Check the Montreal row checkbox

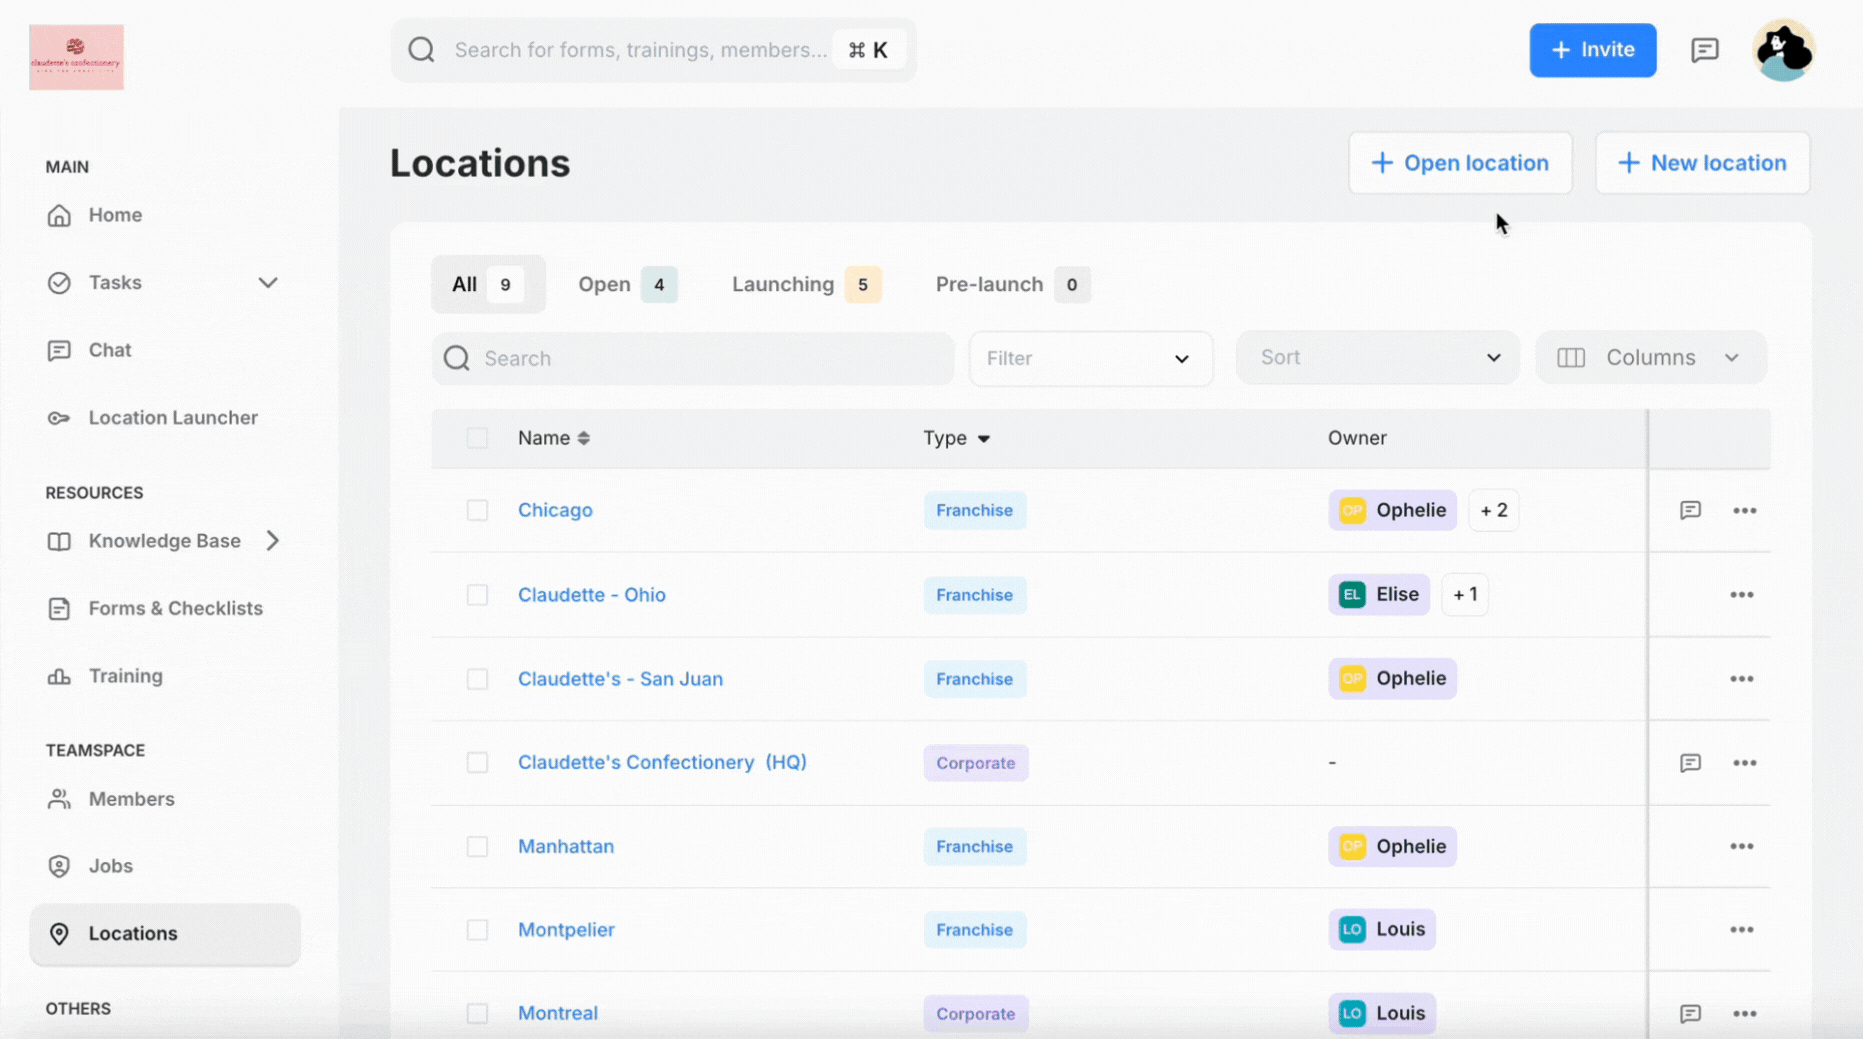(477, 1014)
